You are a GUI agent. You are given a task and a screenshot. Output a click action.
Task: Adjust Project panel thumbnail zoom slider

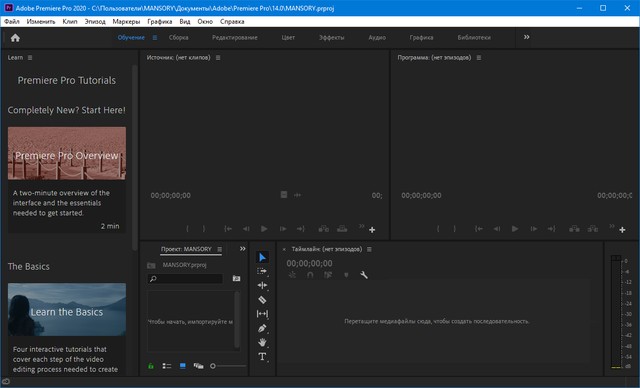tap(228, 366)
